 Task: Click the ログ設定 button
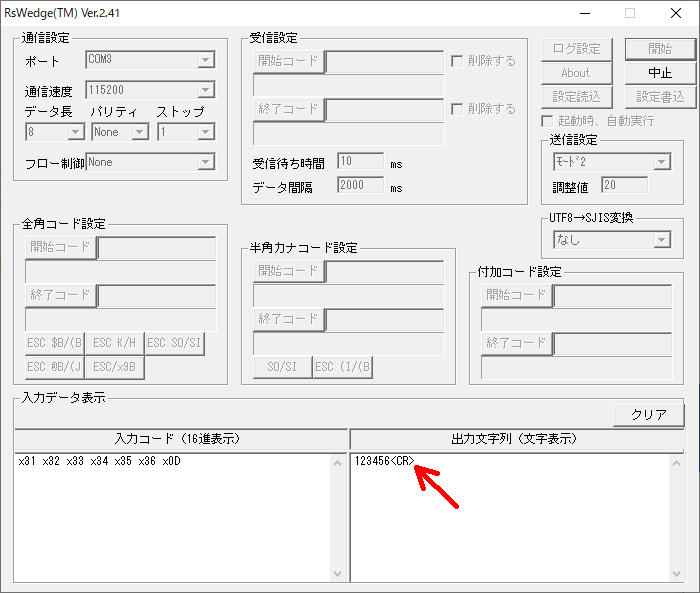click(576, 49)
